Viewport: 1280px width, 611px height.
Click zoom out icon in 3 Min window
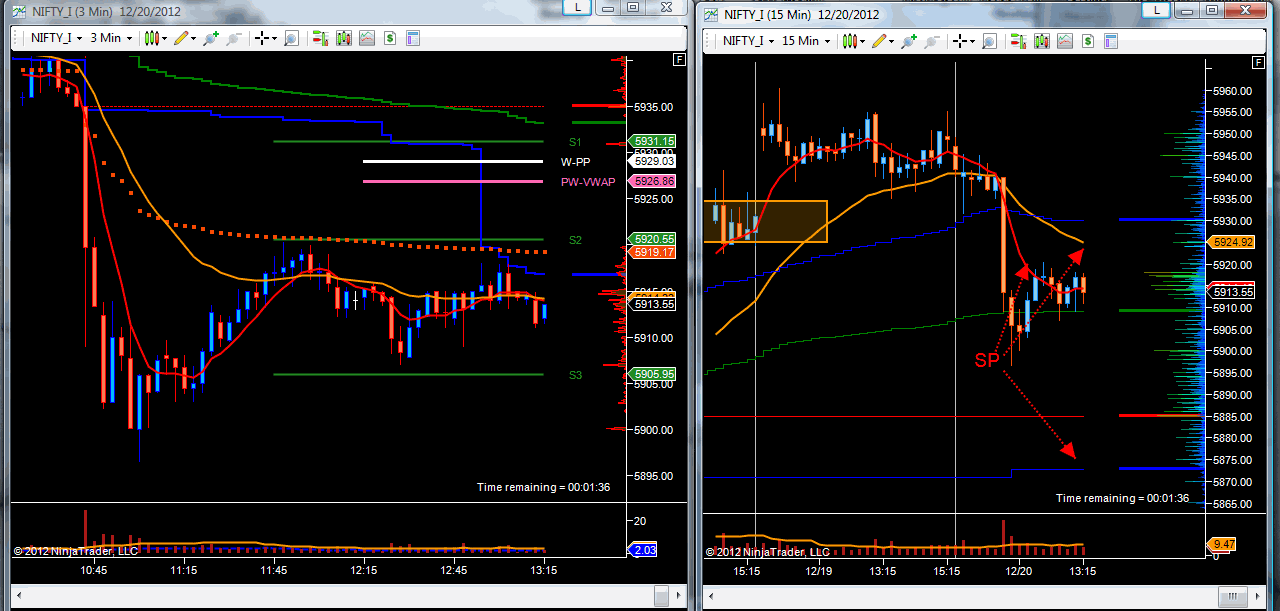pos(233,38)
